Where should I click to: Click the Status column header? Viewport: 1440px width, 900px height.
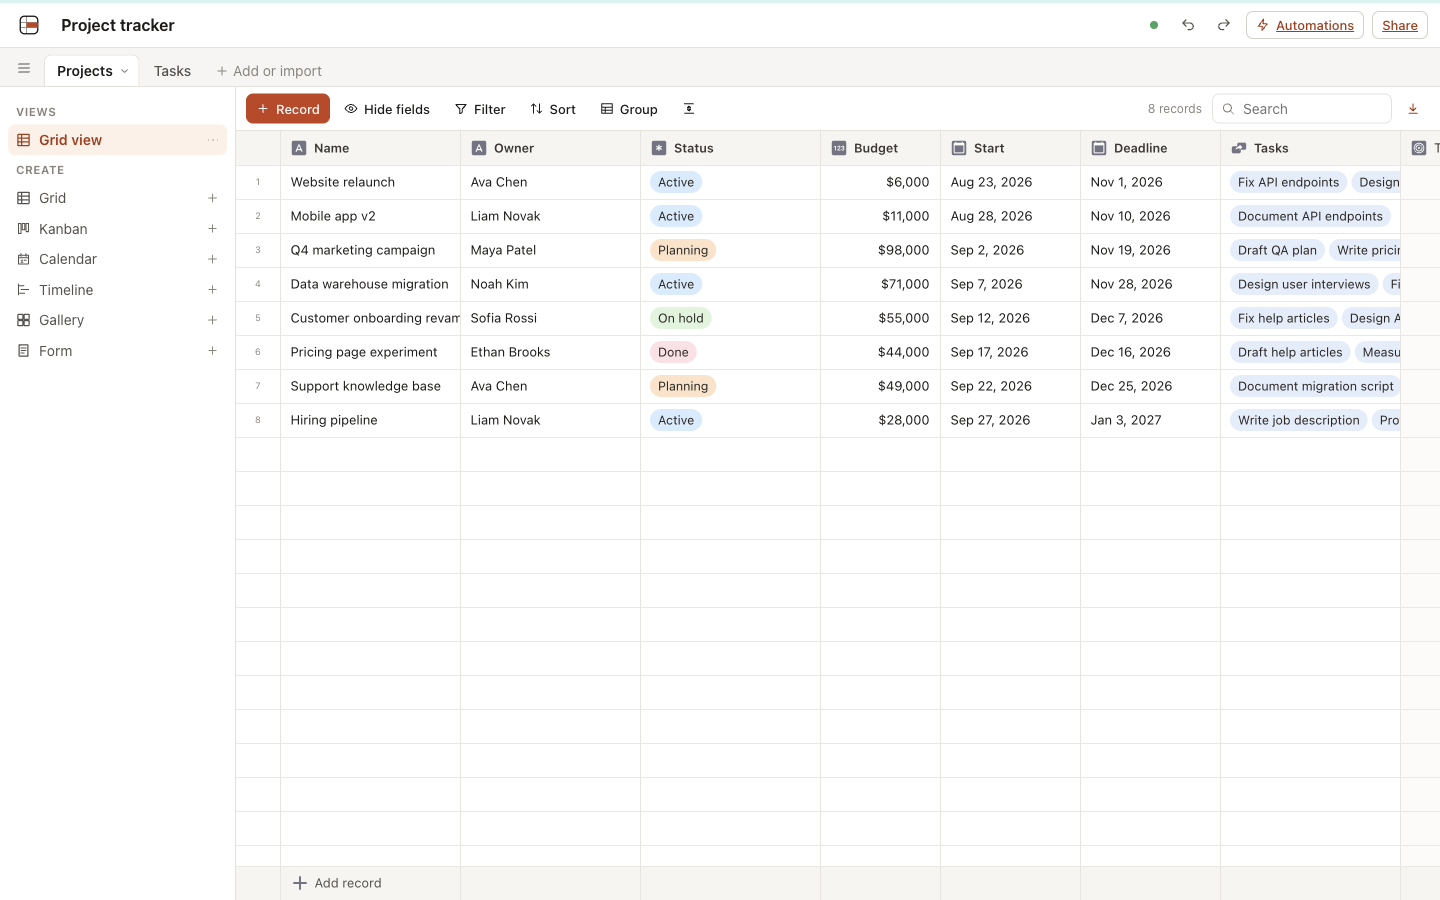tap(730, 148)
